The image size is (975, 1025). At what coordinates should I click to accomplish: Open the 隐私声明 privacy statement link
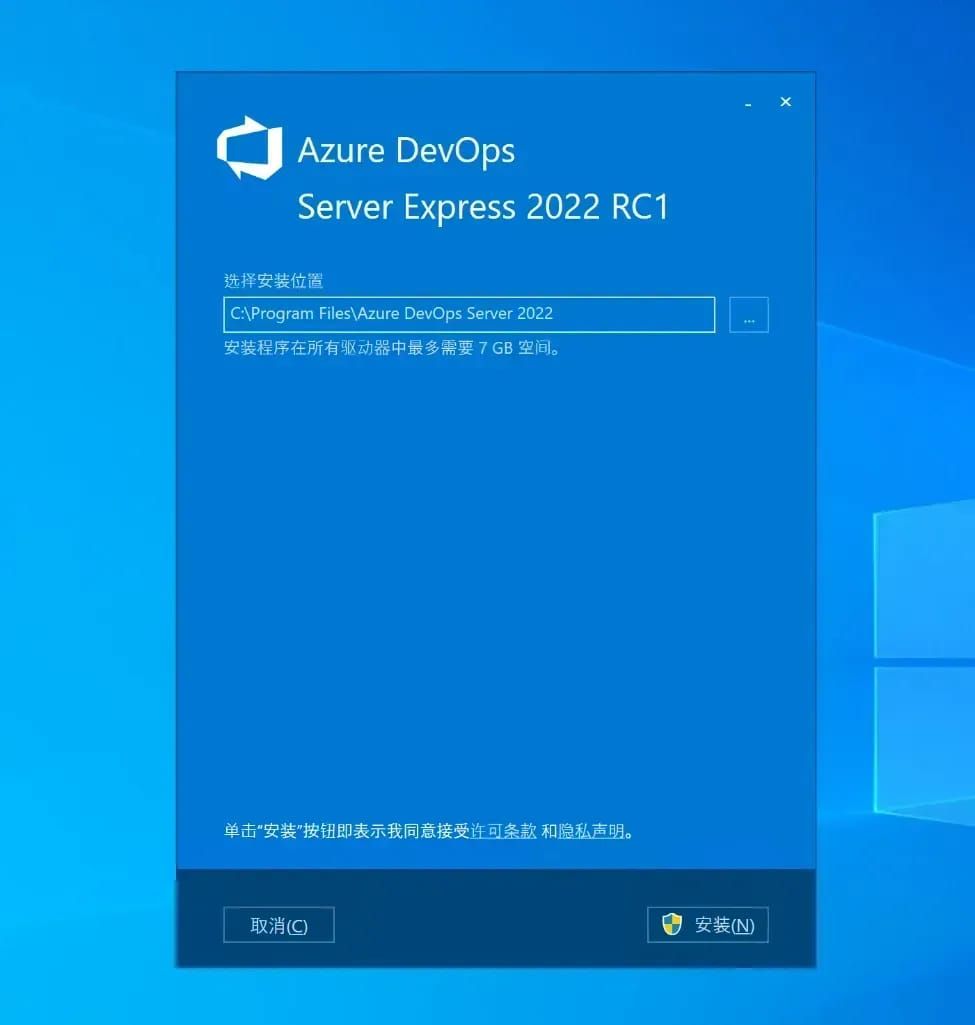pos(591,831)
